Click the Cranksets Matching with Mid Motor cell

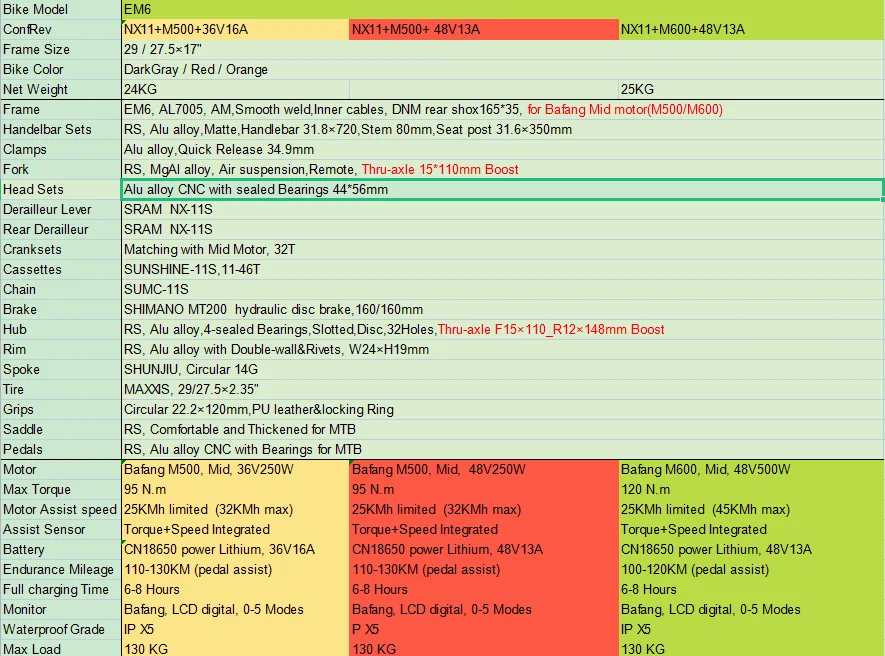point(503,250)
